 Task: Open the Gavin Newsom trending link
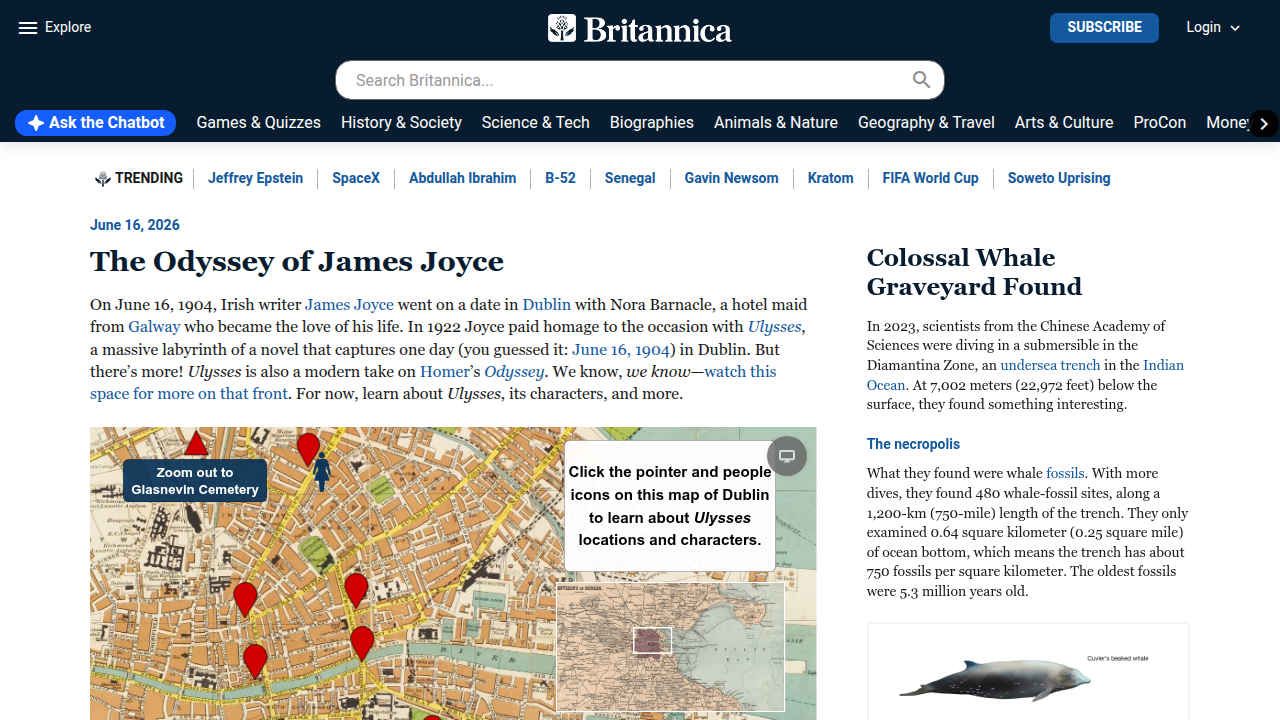731,178
